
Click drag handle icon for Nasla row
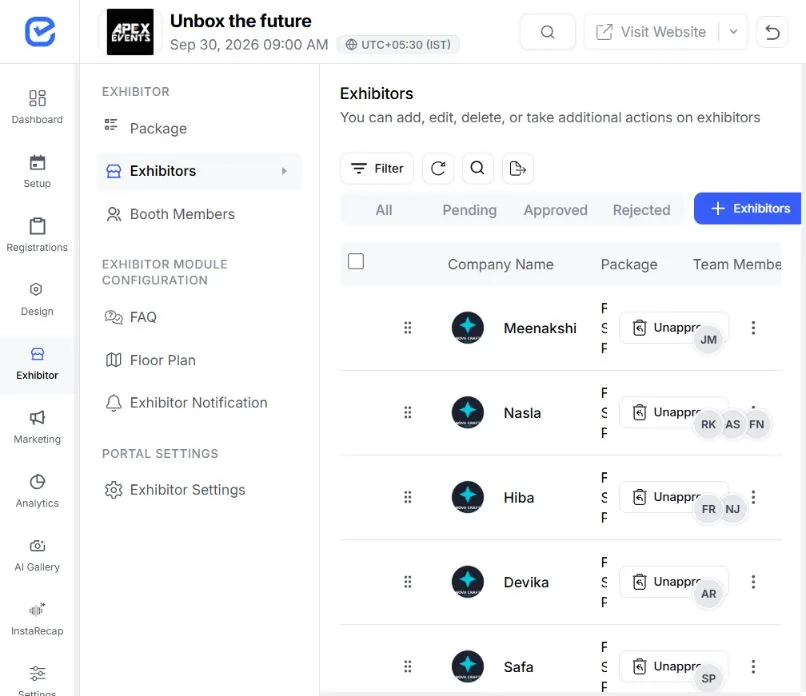[x=408, y=413]
